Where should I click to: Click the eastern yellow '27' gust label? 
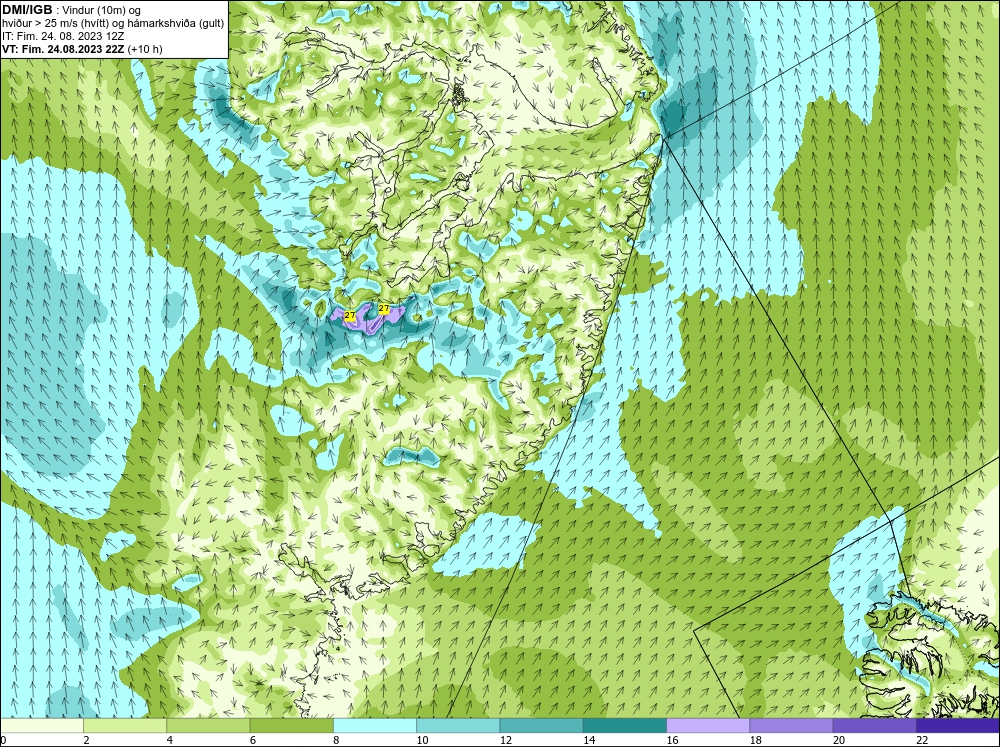click(384, 308)
